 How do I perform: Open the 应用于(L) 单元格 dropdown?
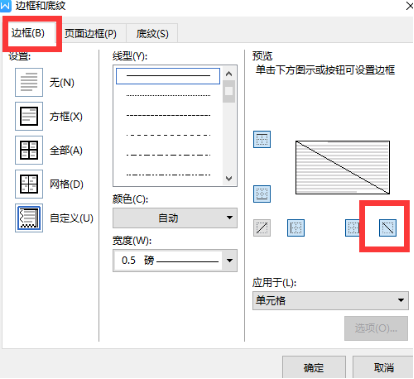coord(330,301)
